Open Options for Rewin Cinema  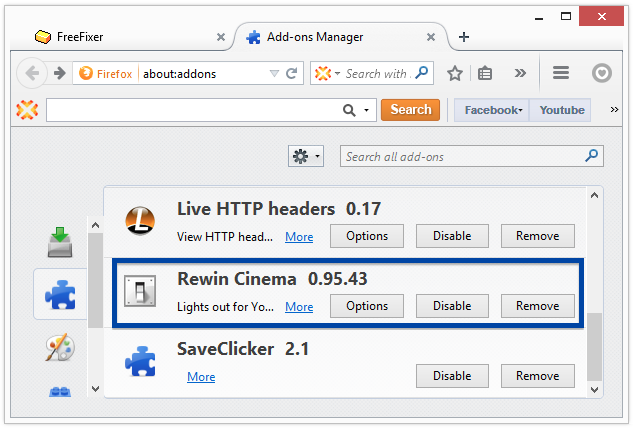click(367, 306)
